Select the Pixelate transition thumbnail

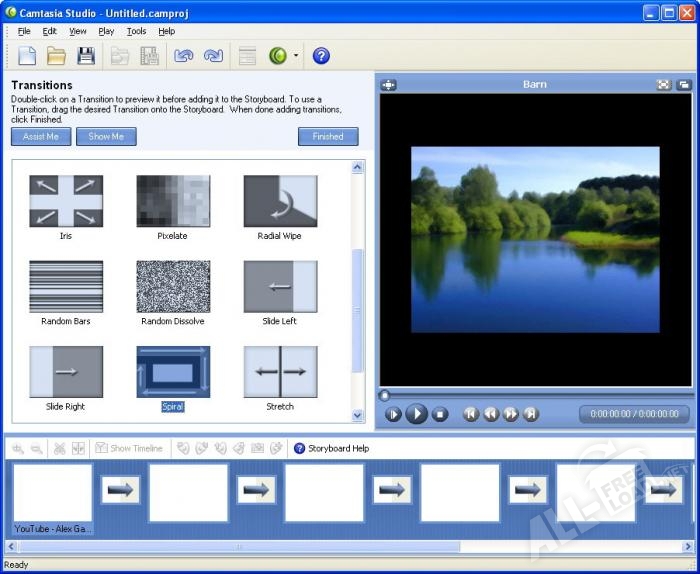(x=173, y=201)
